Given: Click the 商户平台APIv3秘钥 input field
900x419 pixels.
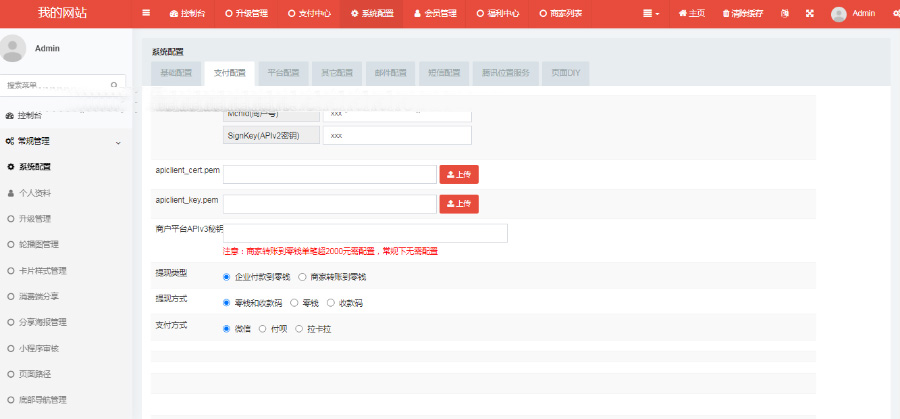Looking at the screenshot, I should tap(365, 234).
